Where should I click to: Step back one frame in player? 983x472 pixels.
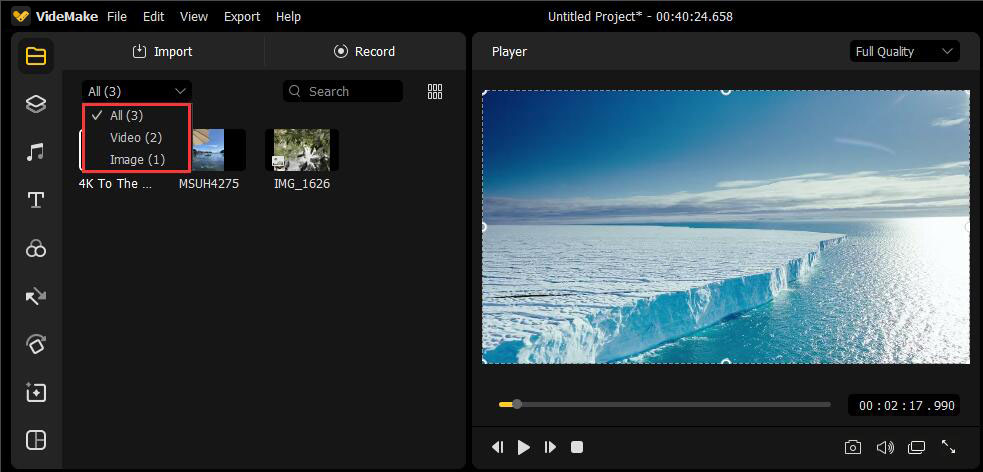[498, 447]
